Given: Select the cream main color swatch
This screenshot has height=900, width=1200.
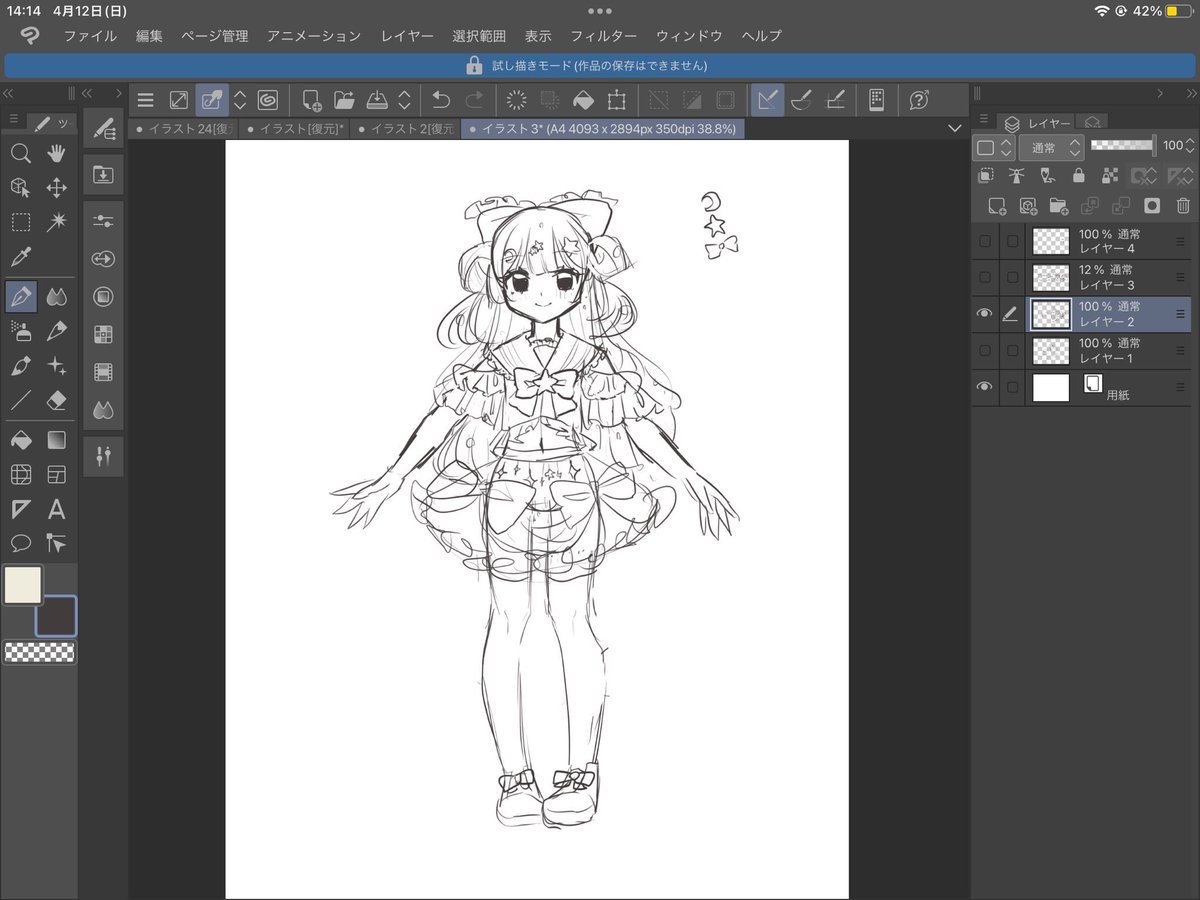Looking at the screenshot, I should [23, 585].
